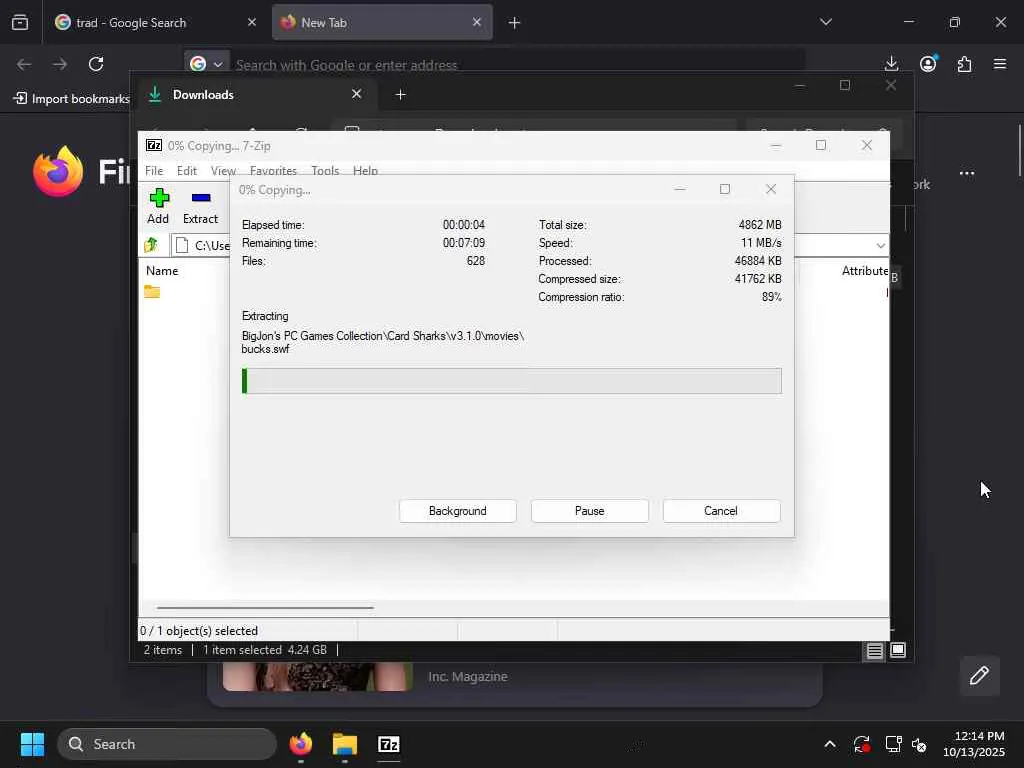Image resolution: width=1024 pixels, height=768 pixels.
Task: Open the 7-Zip File menu
Action: [x=154, y=170]
